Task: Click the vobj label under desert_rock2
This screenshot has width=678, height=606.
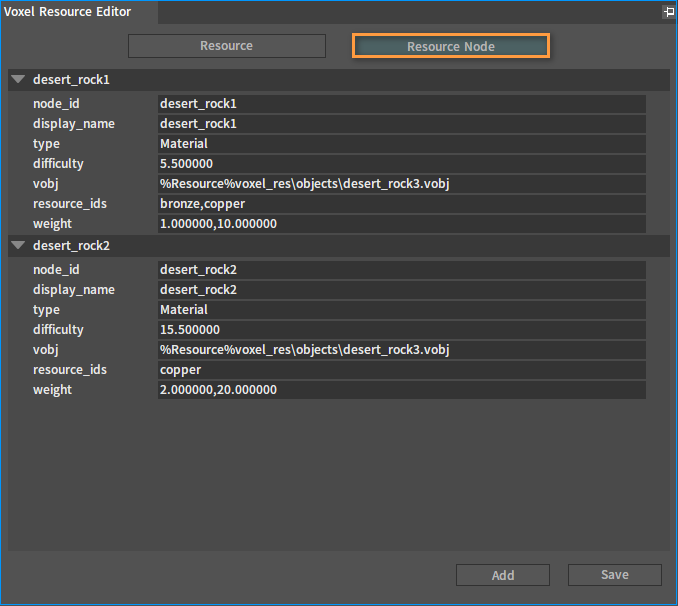Action: 45,350
